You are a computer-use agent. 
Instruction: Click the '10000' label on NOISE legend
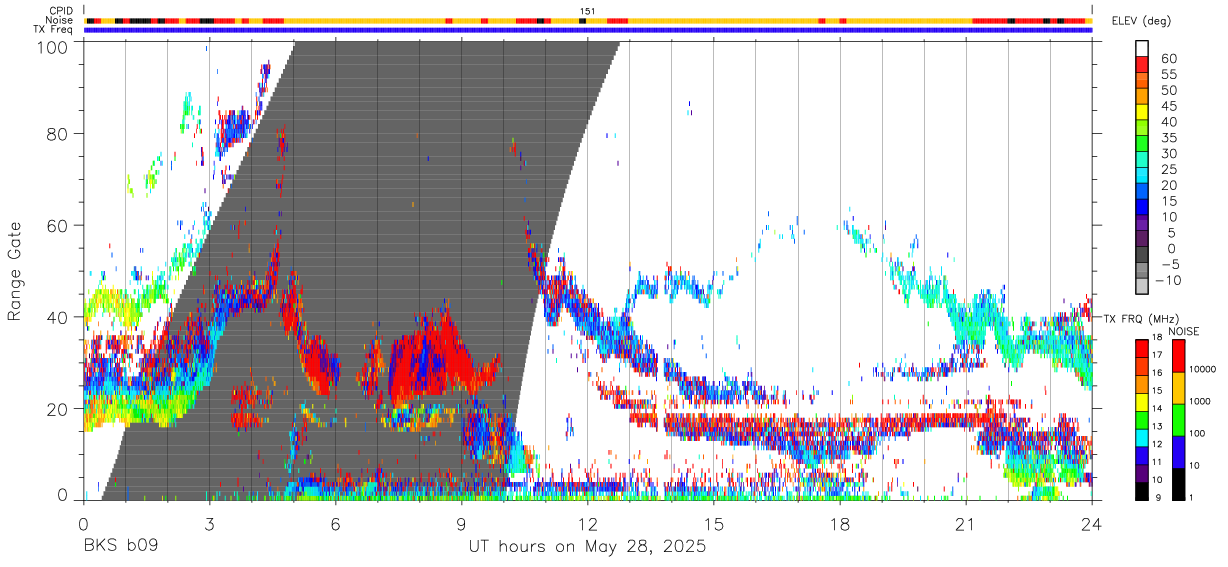(x=1203, y=369)
